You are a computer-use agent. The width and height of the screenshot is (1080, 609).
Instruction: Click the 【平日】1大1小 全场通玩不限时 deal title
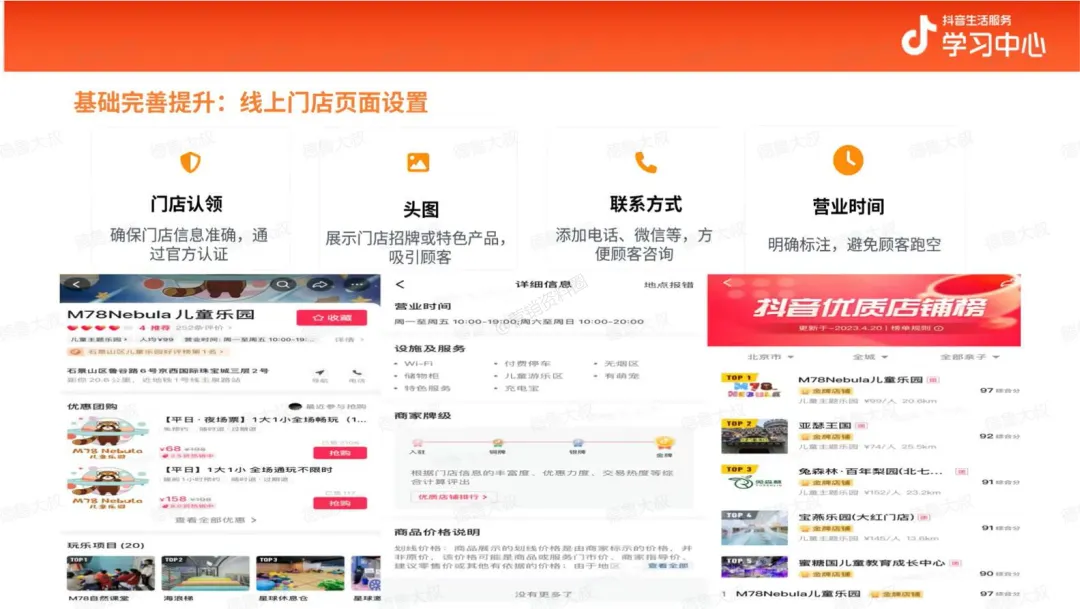click(249, 469)
